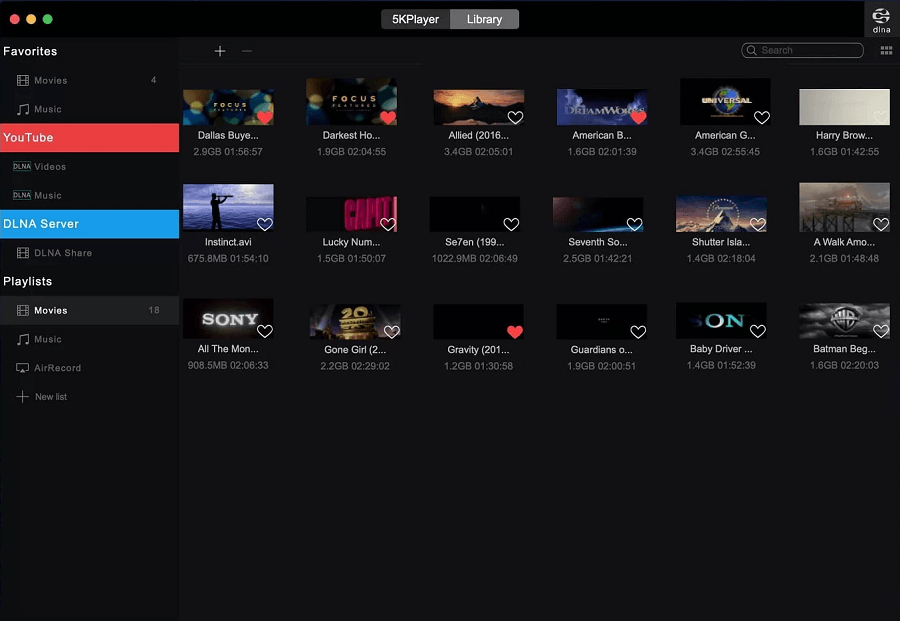Viewport: 900px width, 621px height.
Task: Click the text "1022.9MB 02:06:49"
Action: 475,258
